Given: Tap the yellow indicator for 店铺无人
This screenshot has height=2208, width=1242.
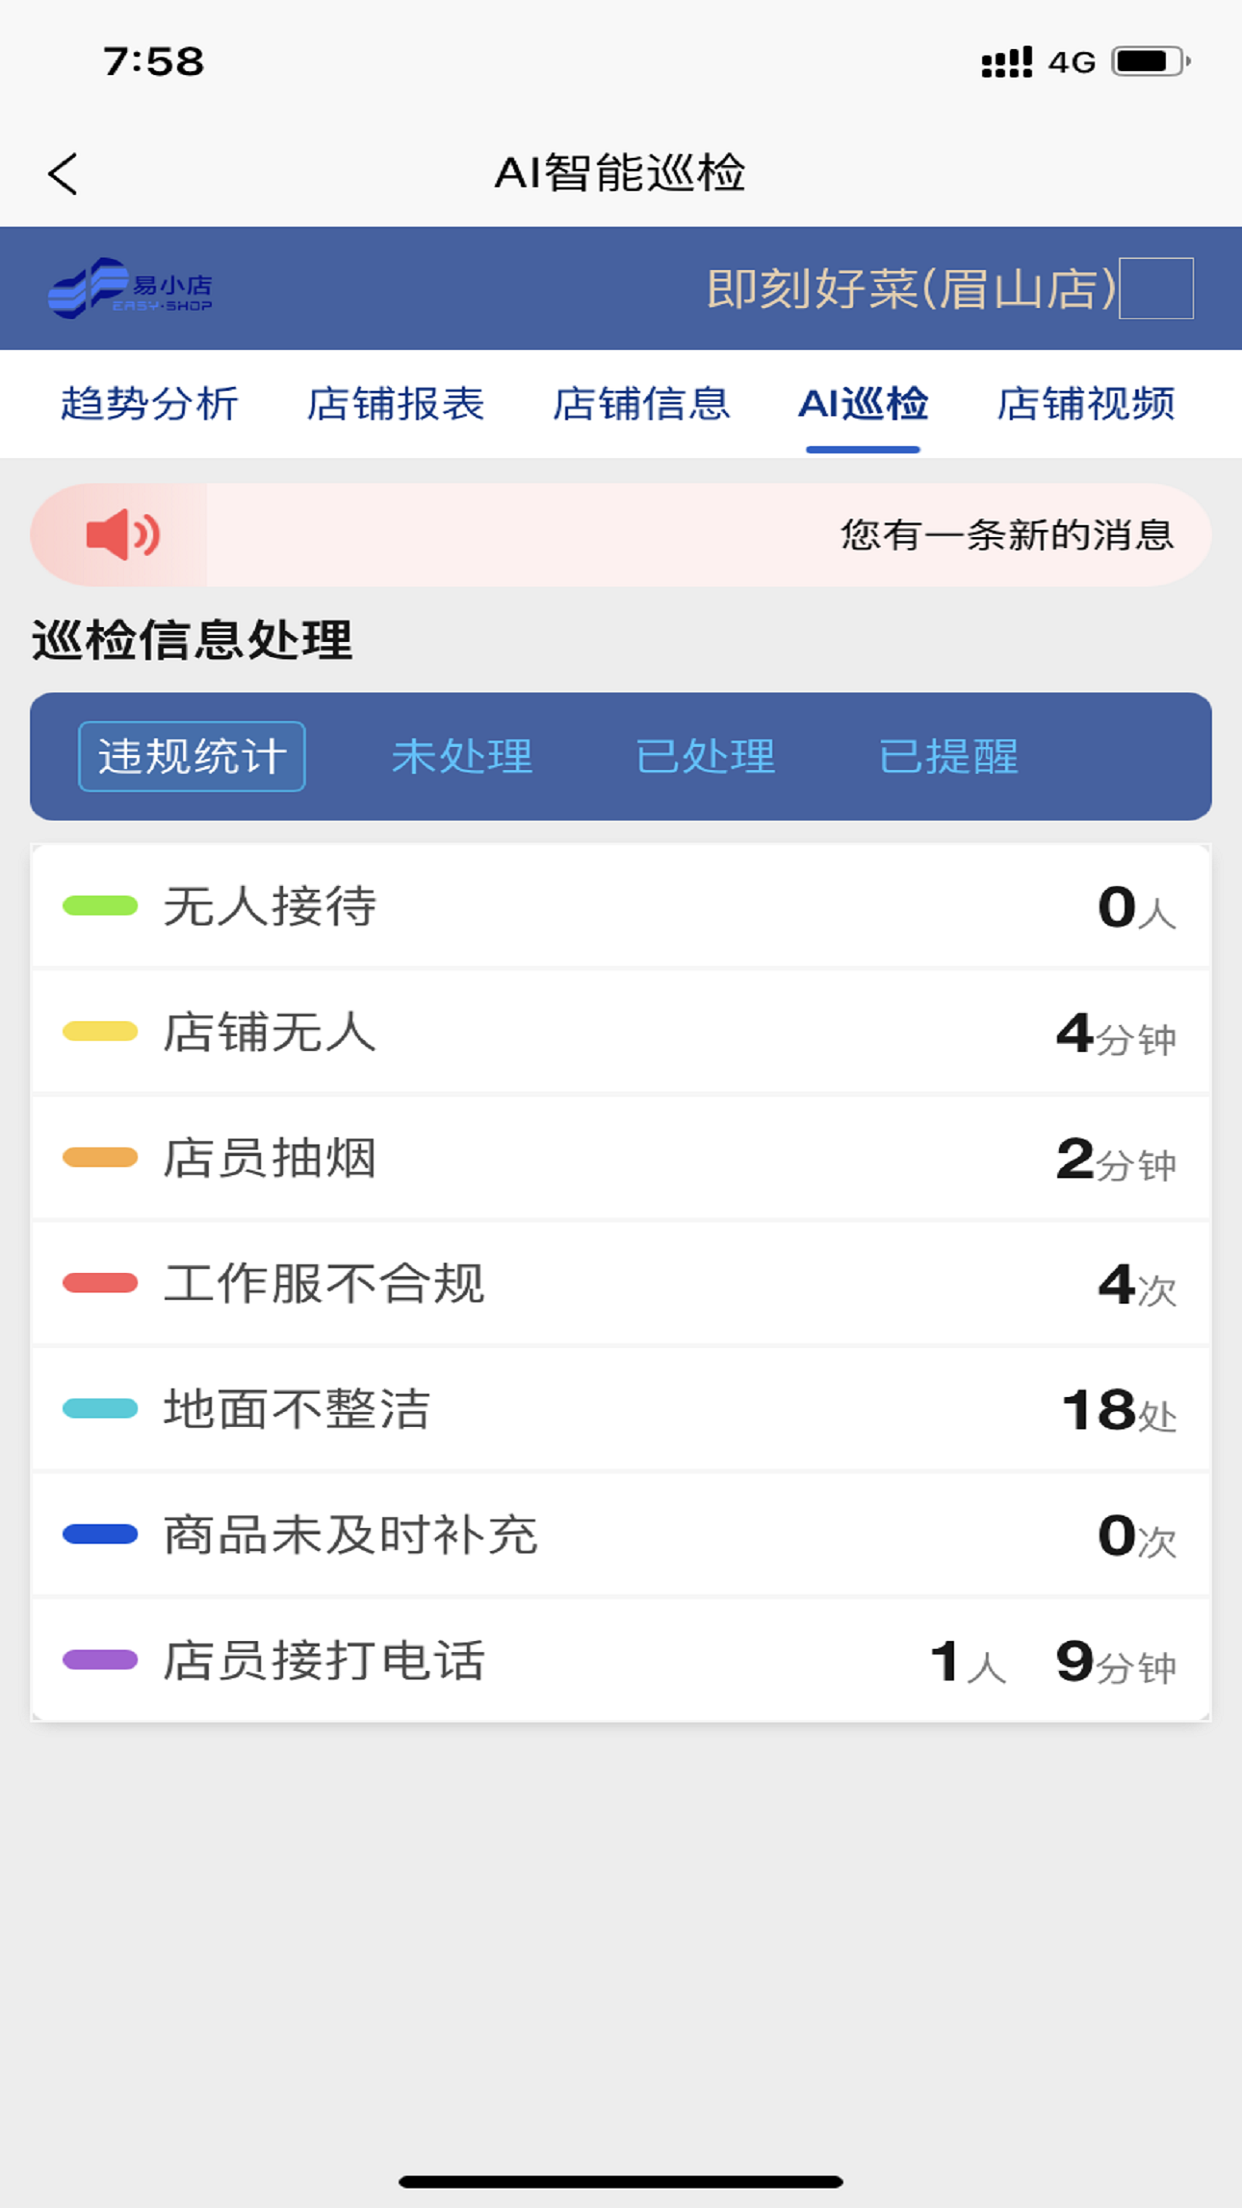Looking at the screenshot, I should pos(100,1032).
